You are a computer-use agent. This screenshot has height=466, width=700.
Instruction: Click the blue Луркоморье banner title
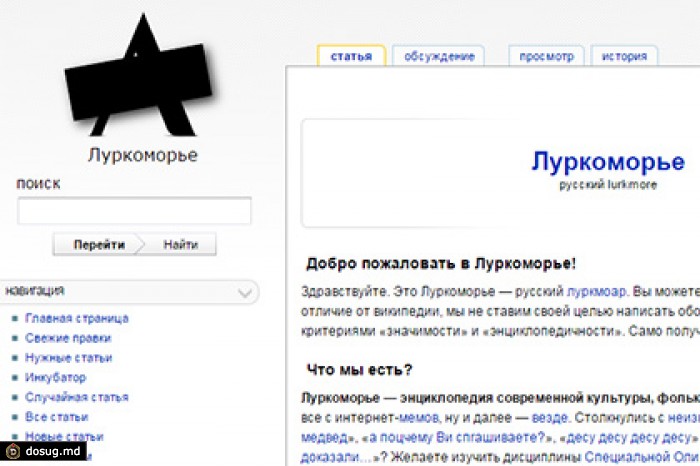tap(608, 162)
